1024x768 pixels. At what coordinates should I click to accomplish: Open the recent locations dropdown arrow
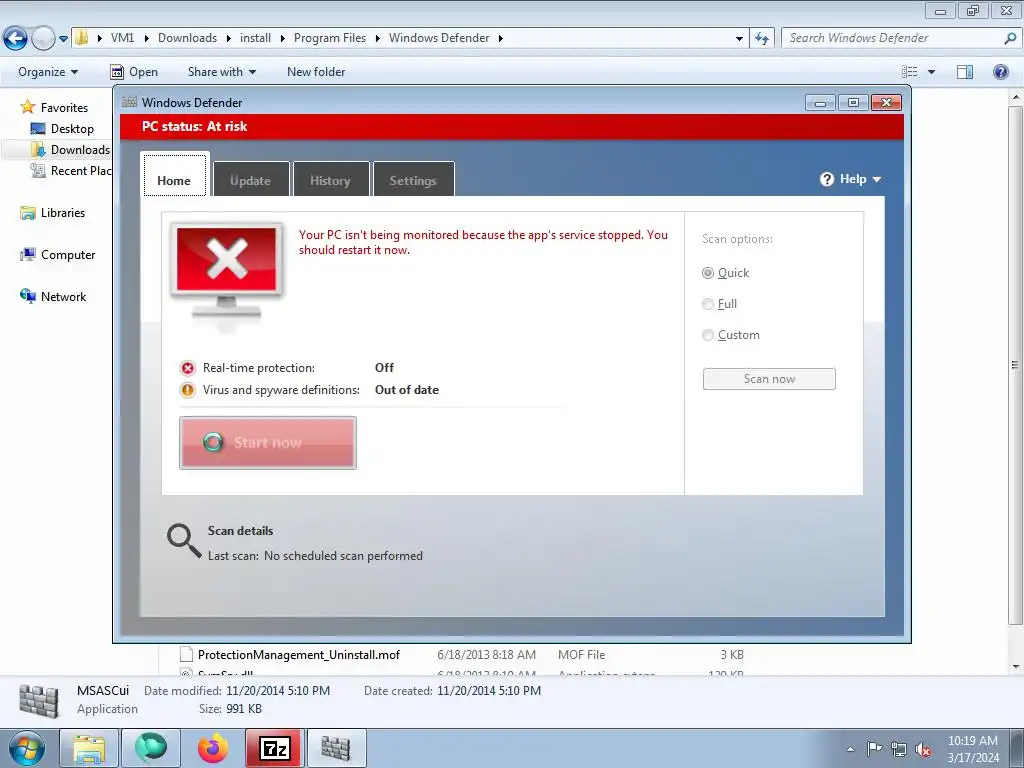pos(63,39)
